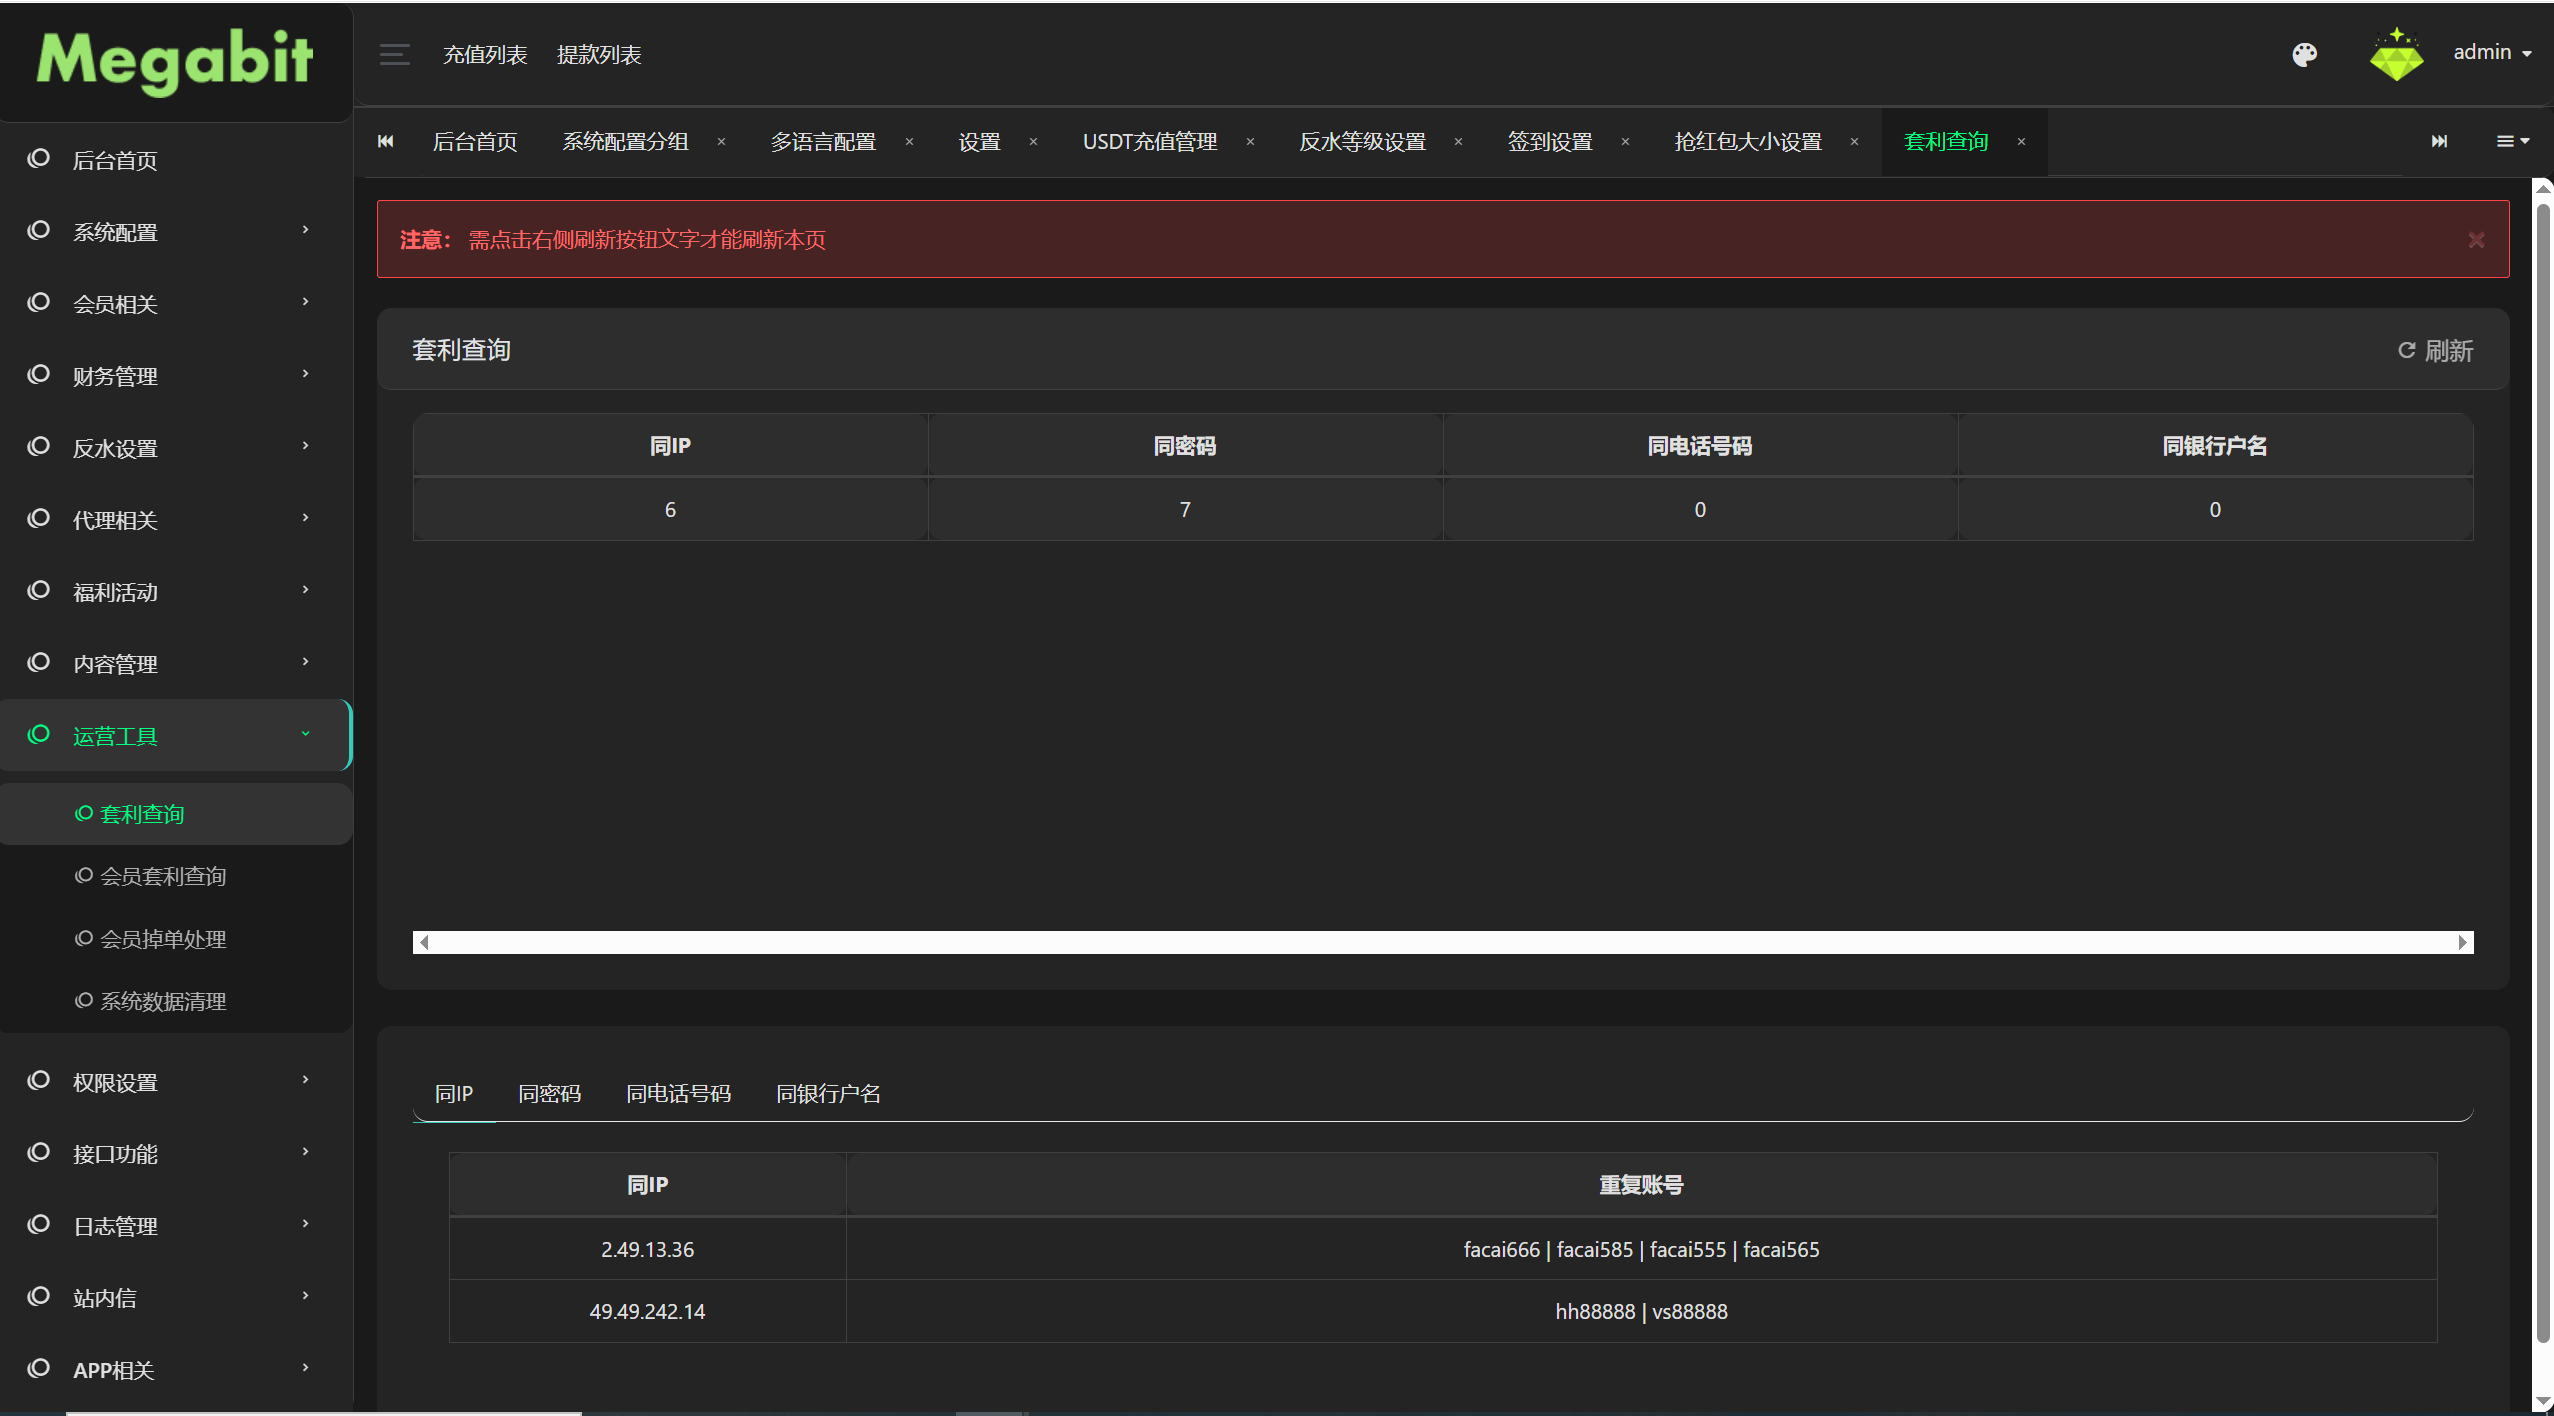Image resolution: width=2554 pixels, height=1416 pixels.
Task: Switch to the 同银行户名 tab
Action: point(828,1093)
